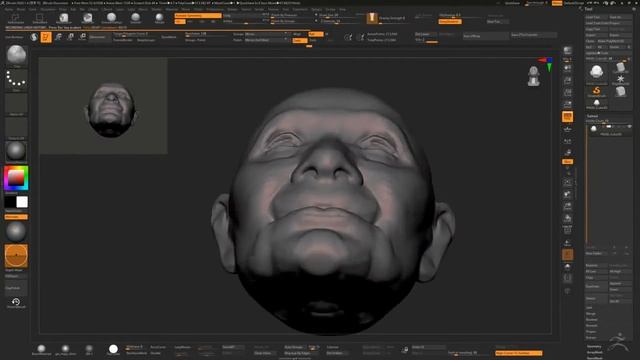Click the orange sphere on left shelf
The height and width of the screenshot is (360, 640).
[x=16, y=256]
